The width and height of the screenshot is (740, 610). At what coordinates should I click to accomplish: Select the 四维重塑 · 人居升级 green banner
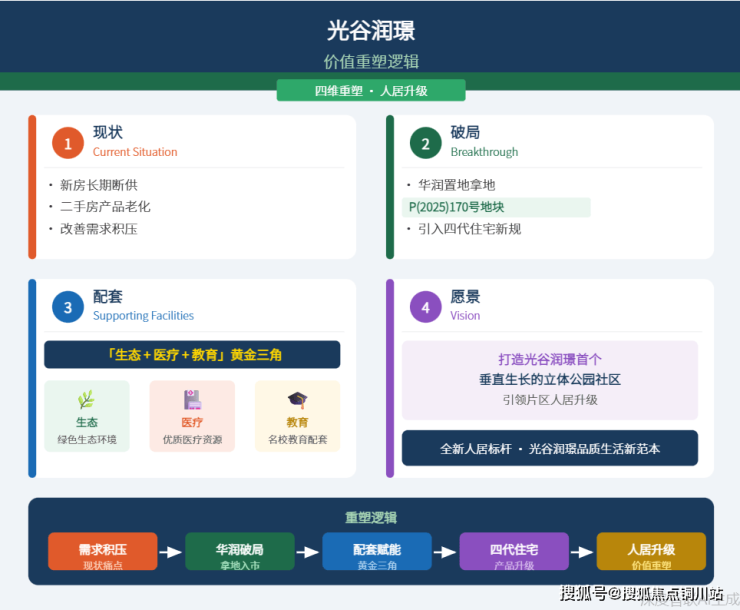click(x=371, y=91)
